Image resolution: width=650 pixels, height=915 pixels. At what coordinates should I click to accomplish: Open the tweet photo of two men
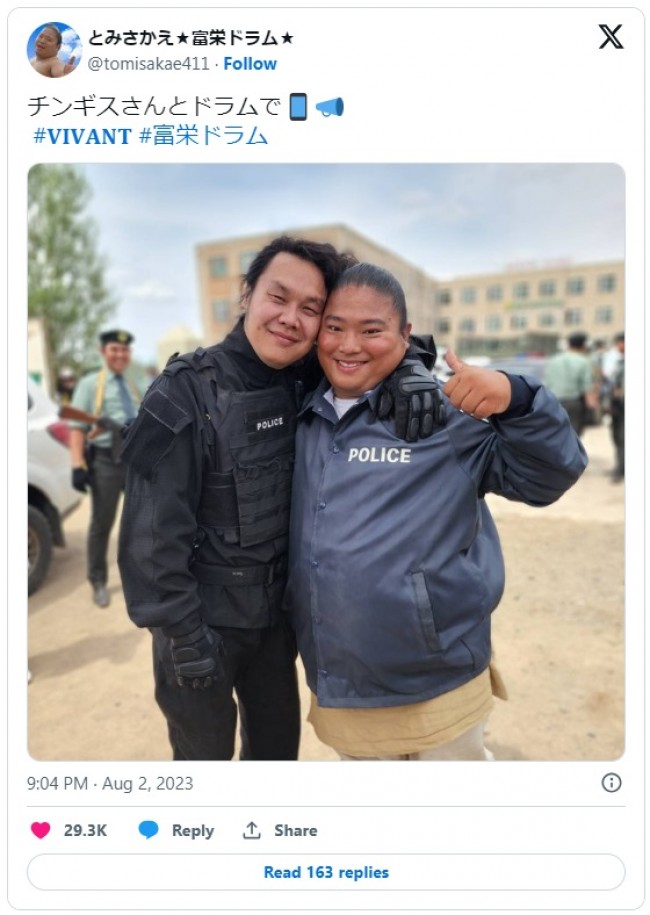326,462
